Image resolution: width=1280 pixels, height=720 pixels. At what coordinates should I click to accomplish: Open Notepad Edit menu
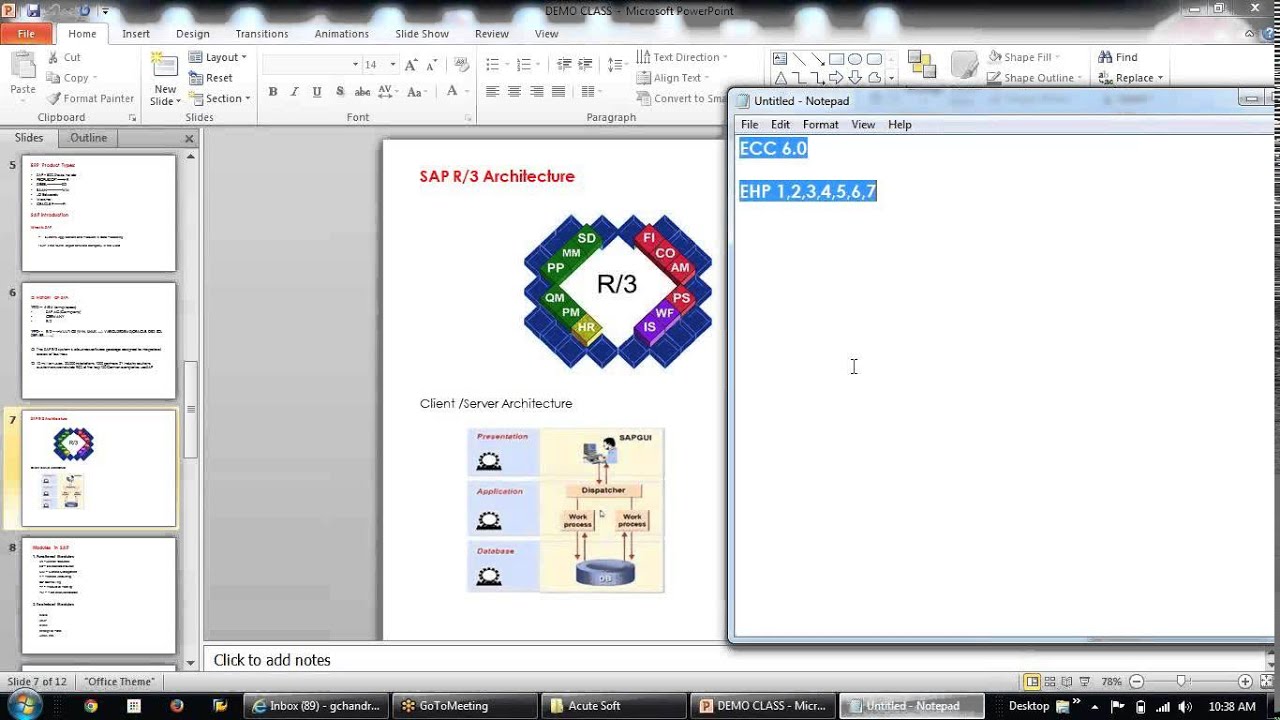[x=780, y=124]
